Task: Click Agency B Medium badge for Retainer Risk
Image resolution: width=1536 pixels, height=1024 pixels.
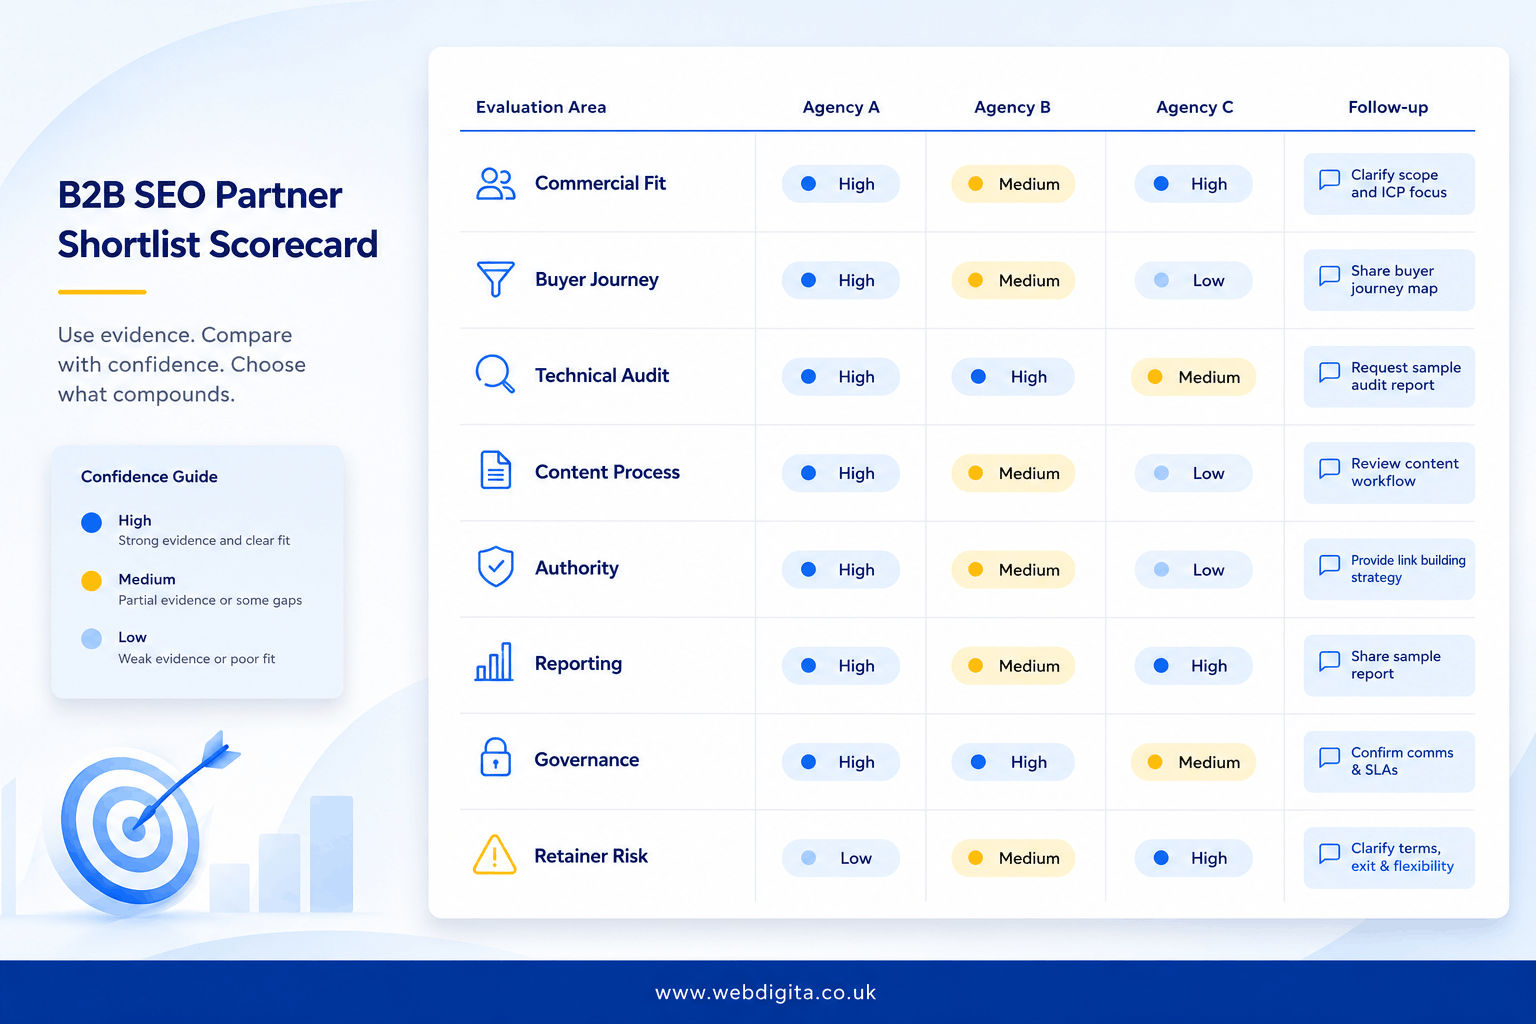Action: pyautogui.click(x=1013, y=858)
